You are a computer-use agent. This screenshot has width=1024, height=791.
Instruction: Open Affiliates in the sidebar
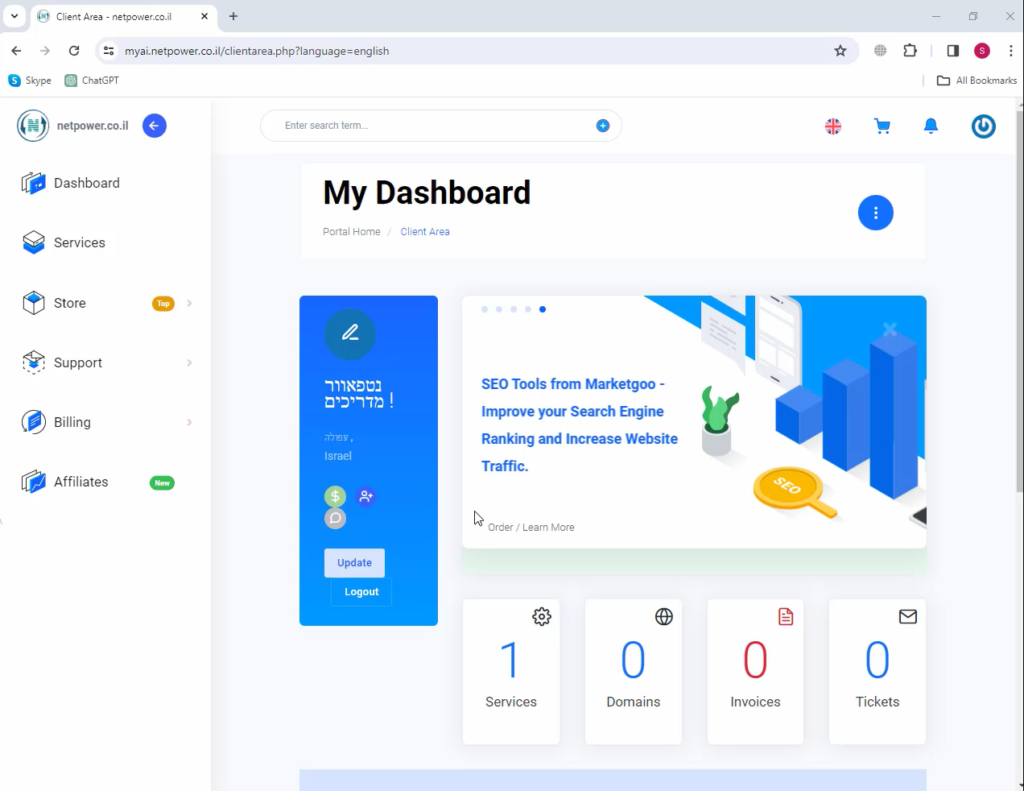80,482
